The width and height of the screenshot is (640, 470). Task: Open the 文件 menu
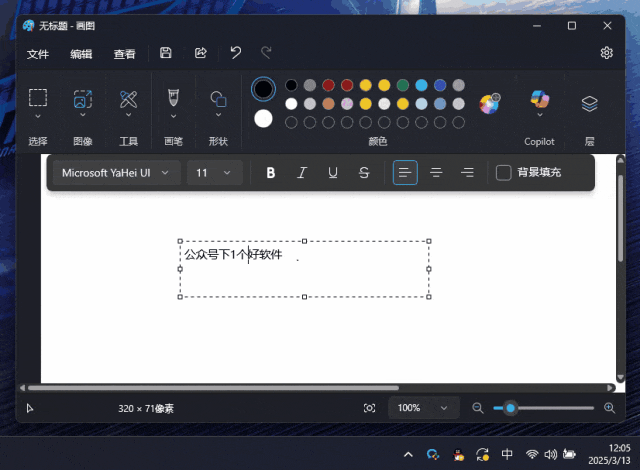[38, 54]
